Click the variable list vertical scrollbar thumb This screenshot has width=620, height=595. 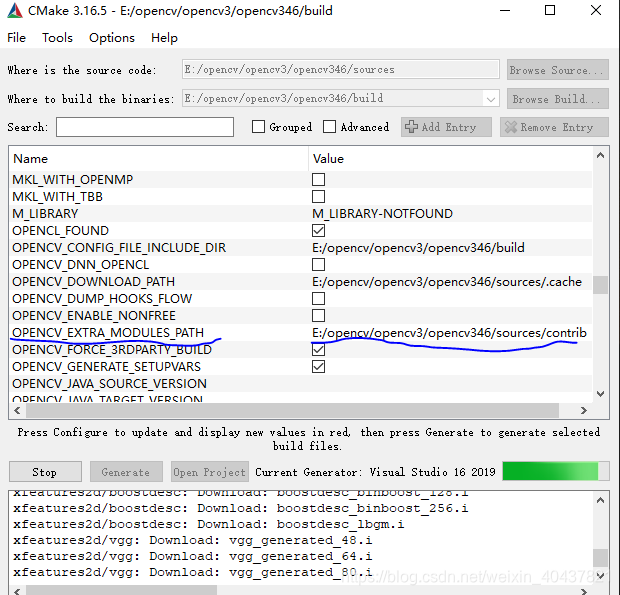pyautogui.click(x=600, y=285)
